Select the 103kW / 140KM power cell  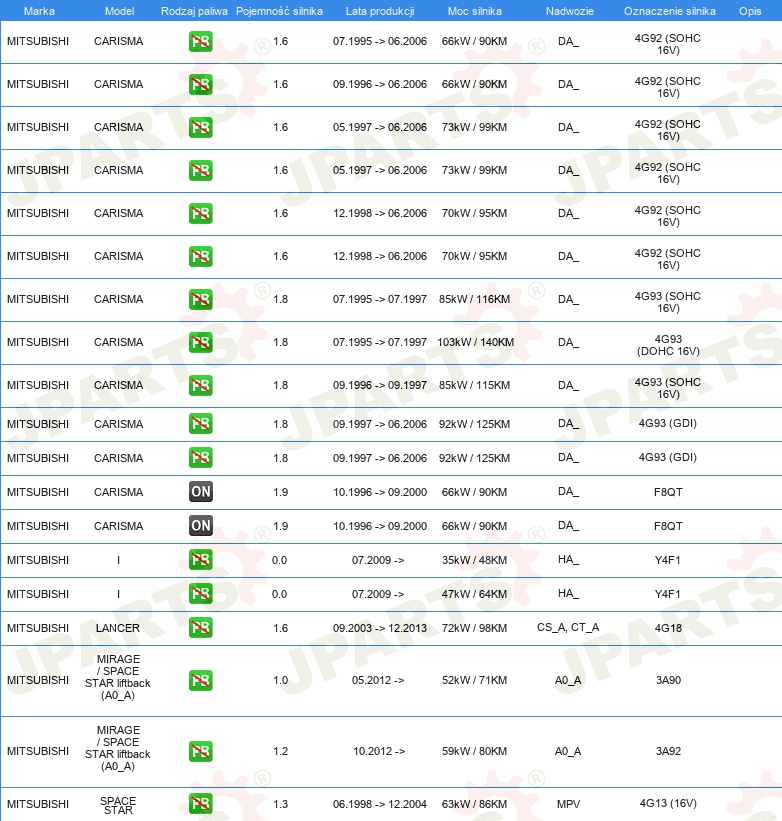(x=475, y=342)
